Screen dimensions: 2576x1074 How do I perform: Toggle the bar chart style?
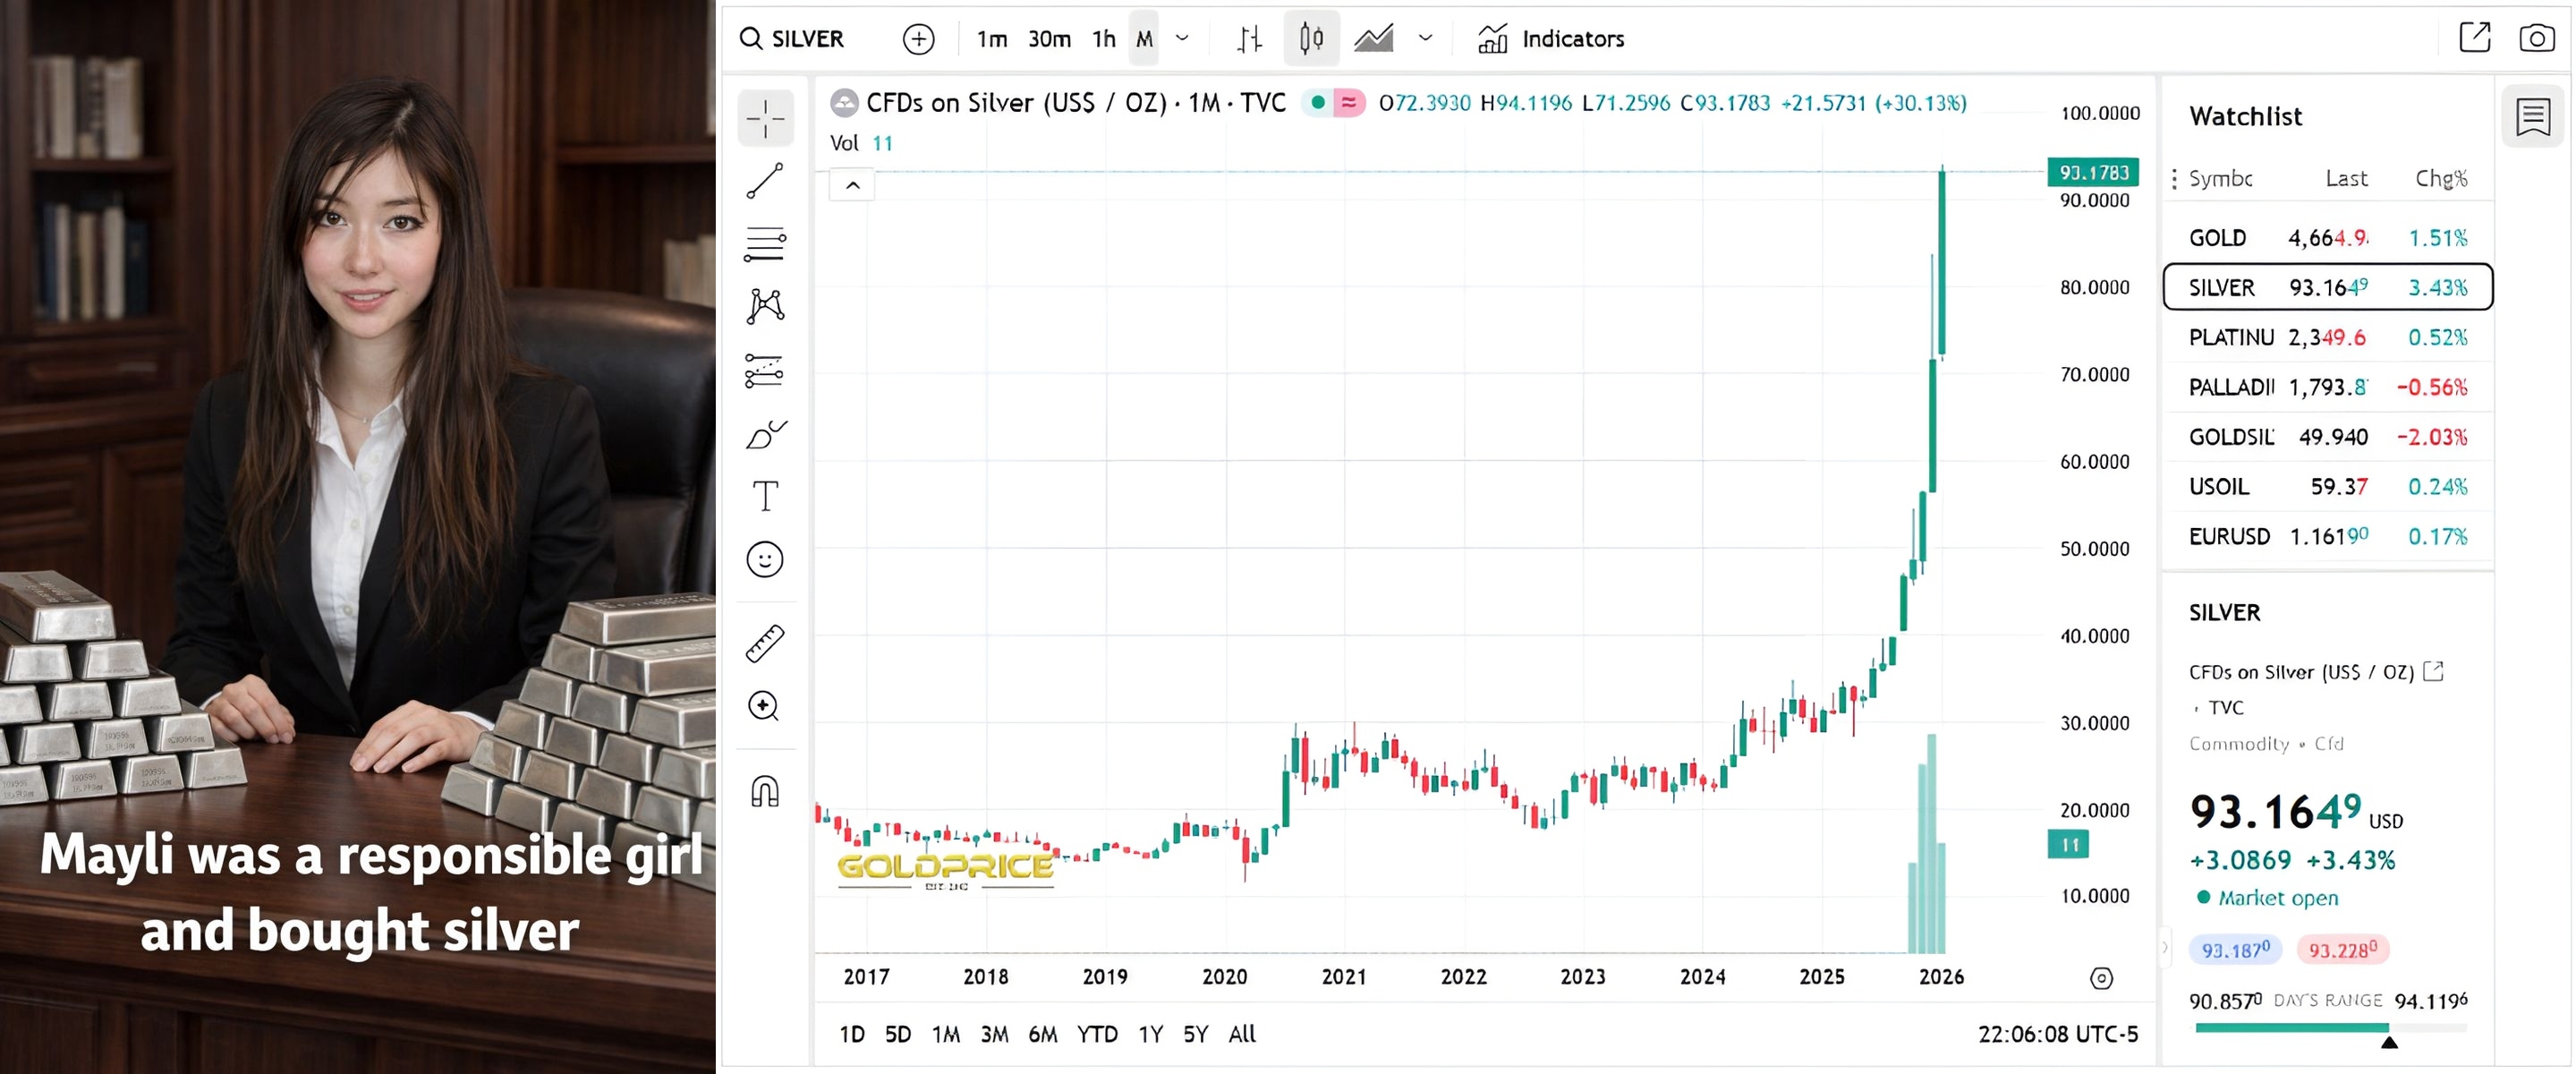1249,39
